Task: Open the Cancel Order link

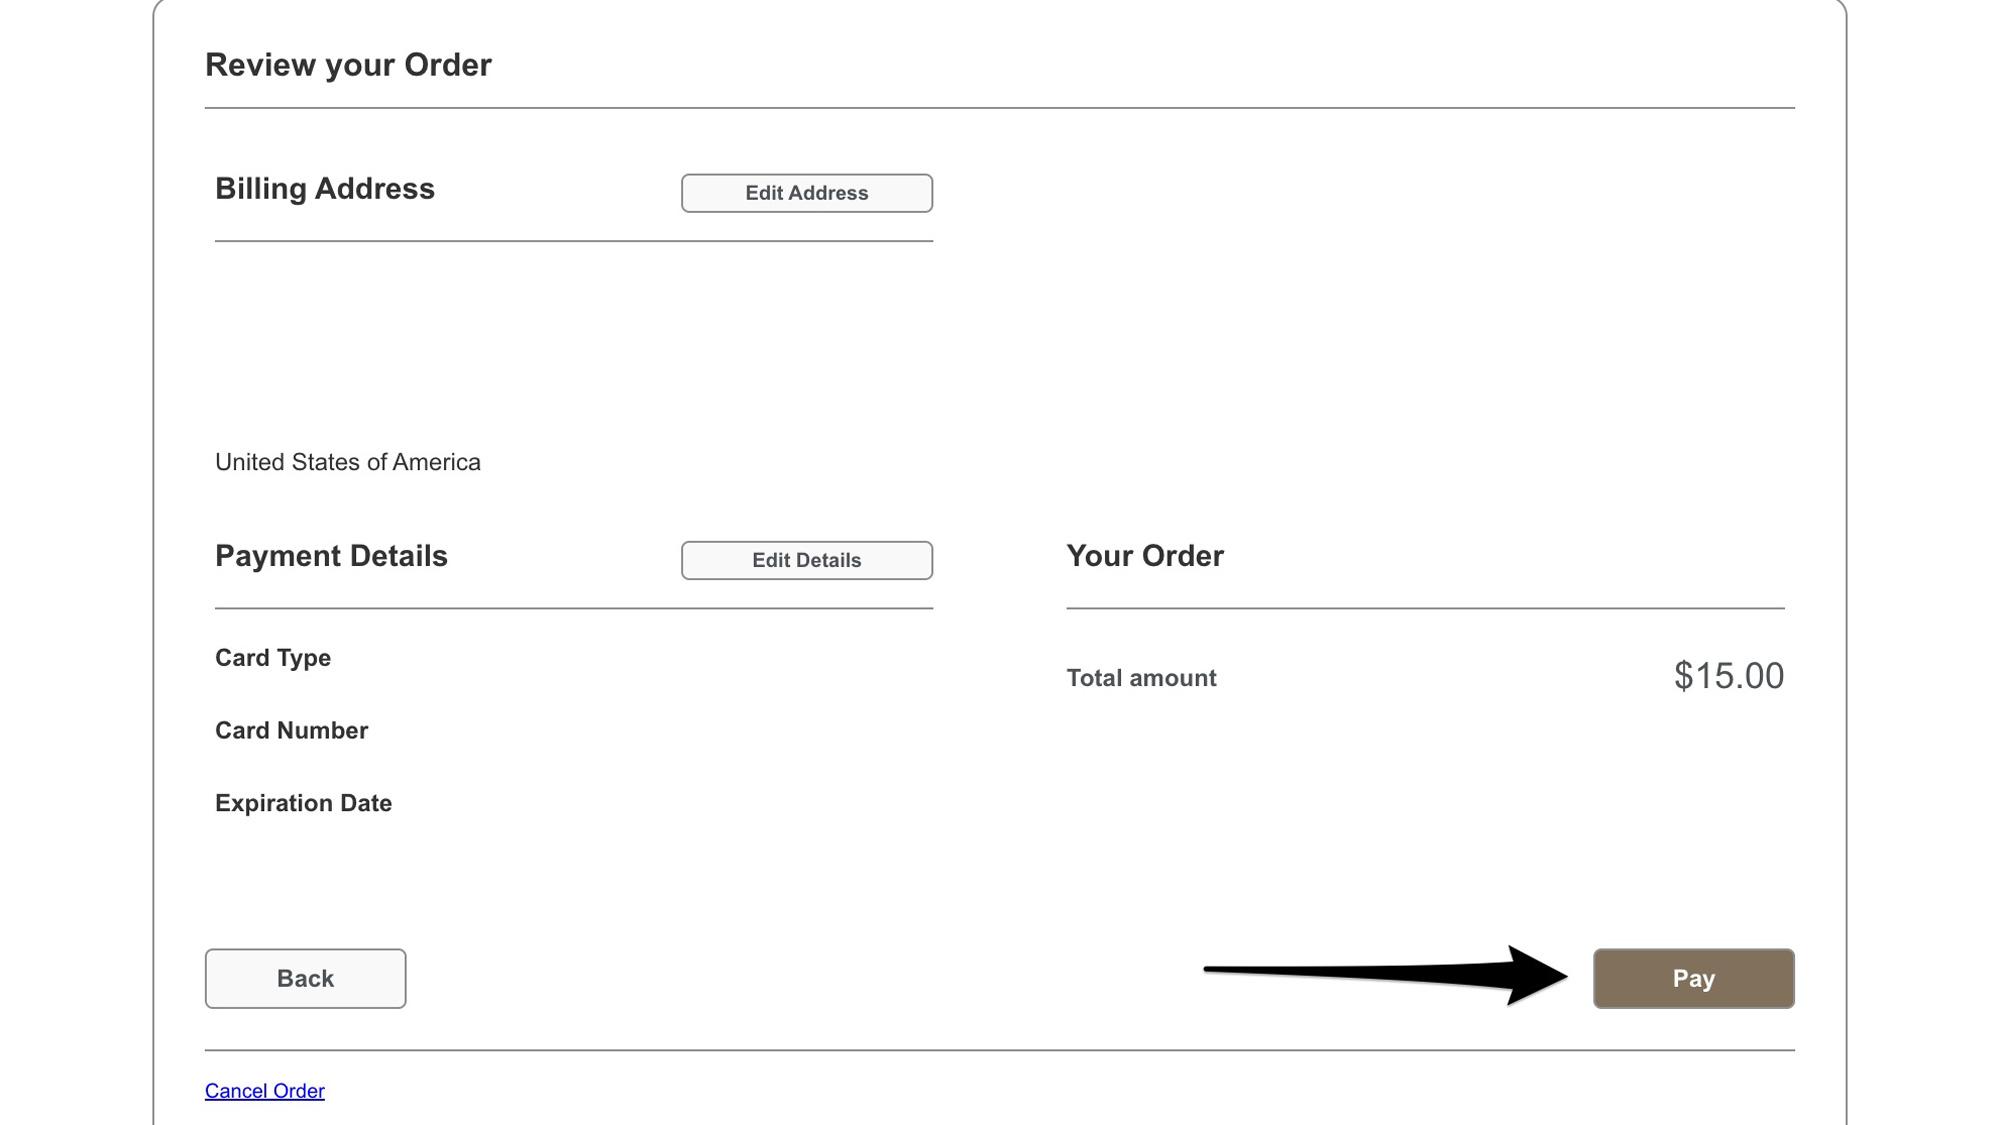Action: point(263,1090)
